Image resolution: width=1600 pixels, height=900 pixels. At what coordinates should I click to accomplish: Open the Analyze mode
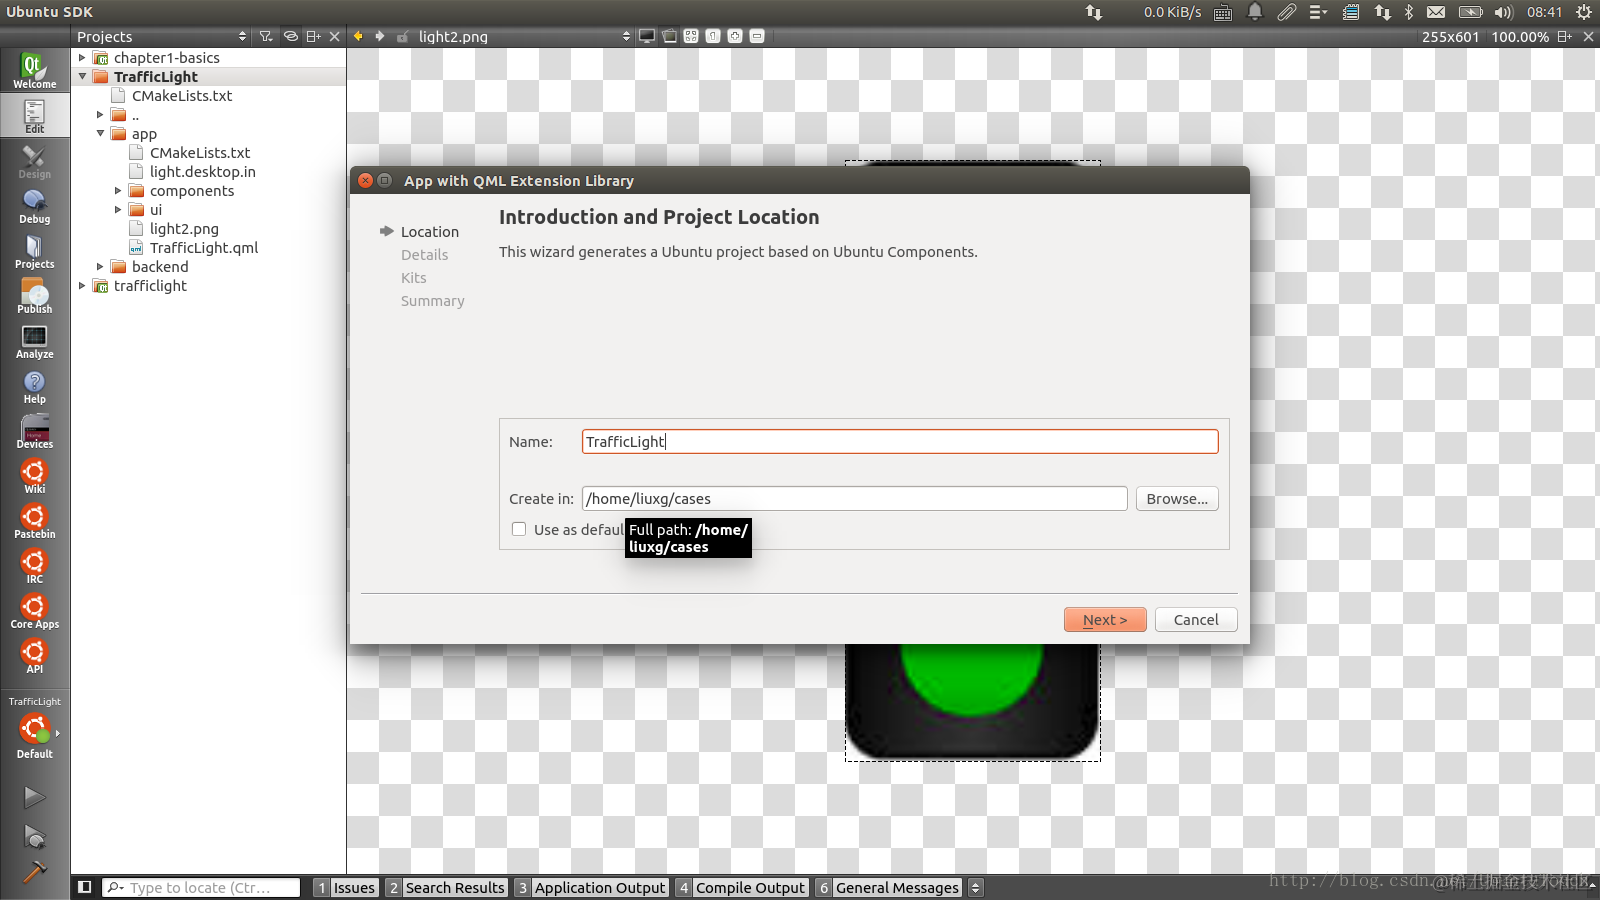click(x=34, y=341)
